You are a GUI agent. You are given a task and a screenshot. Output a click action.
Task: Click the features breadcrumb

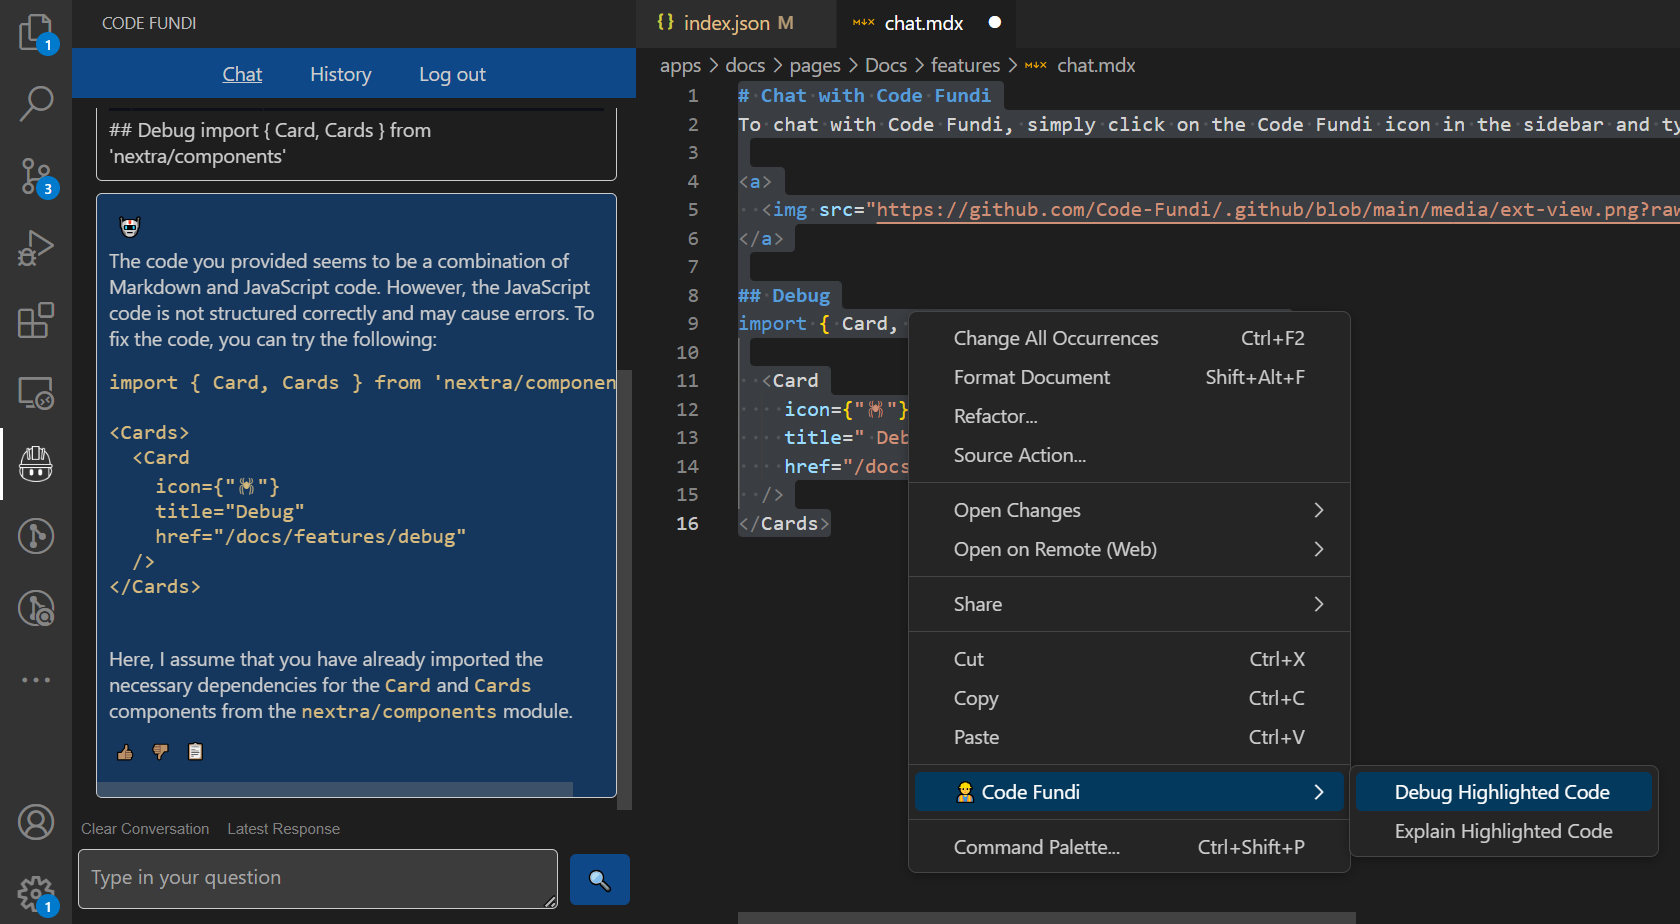point(965,65)
